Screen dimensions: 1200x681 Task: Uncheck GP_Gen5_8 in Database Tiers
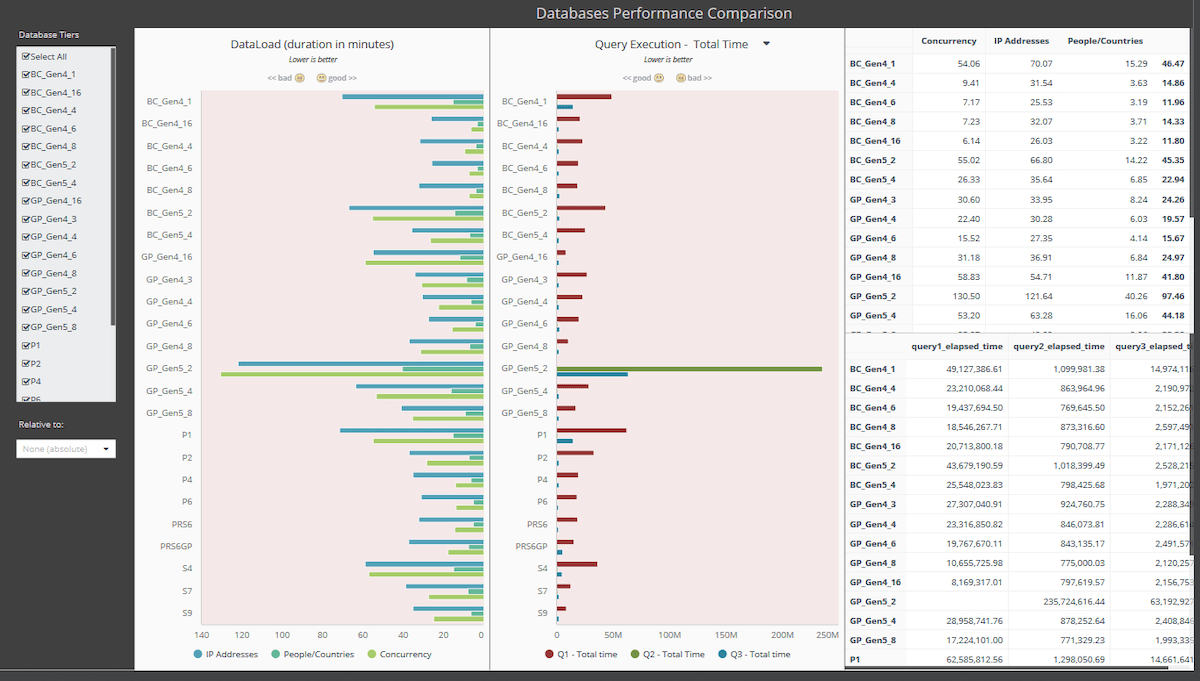pyautogui.click(x=26, y=327)
